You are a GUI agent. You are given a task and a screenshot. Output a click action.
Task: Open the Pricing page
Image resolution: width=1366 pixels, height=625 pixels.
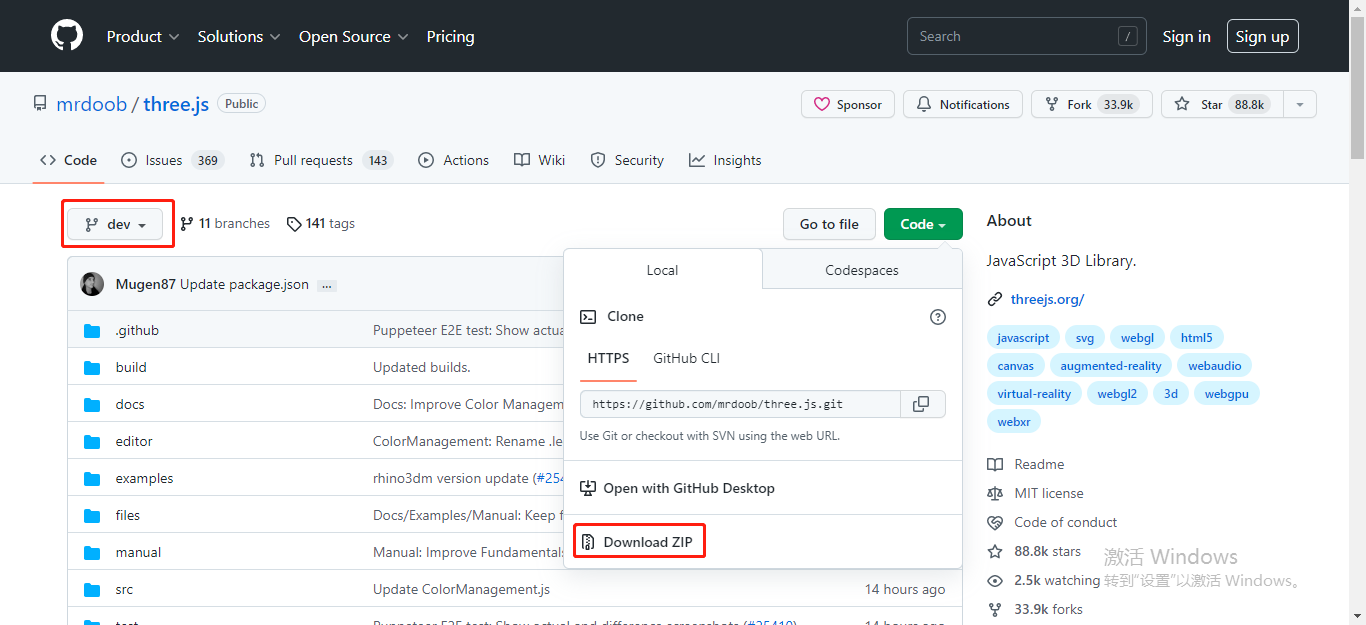[450, 36]
